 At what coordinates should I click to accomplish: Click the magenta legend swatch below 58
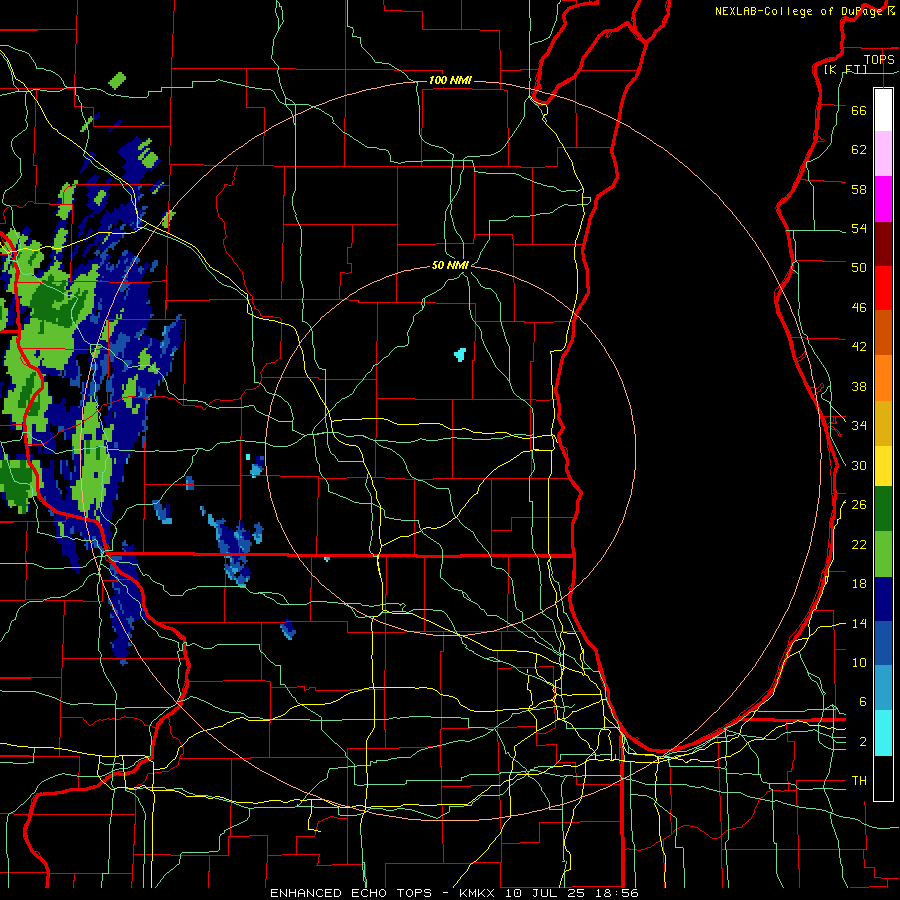pos(883,199)
